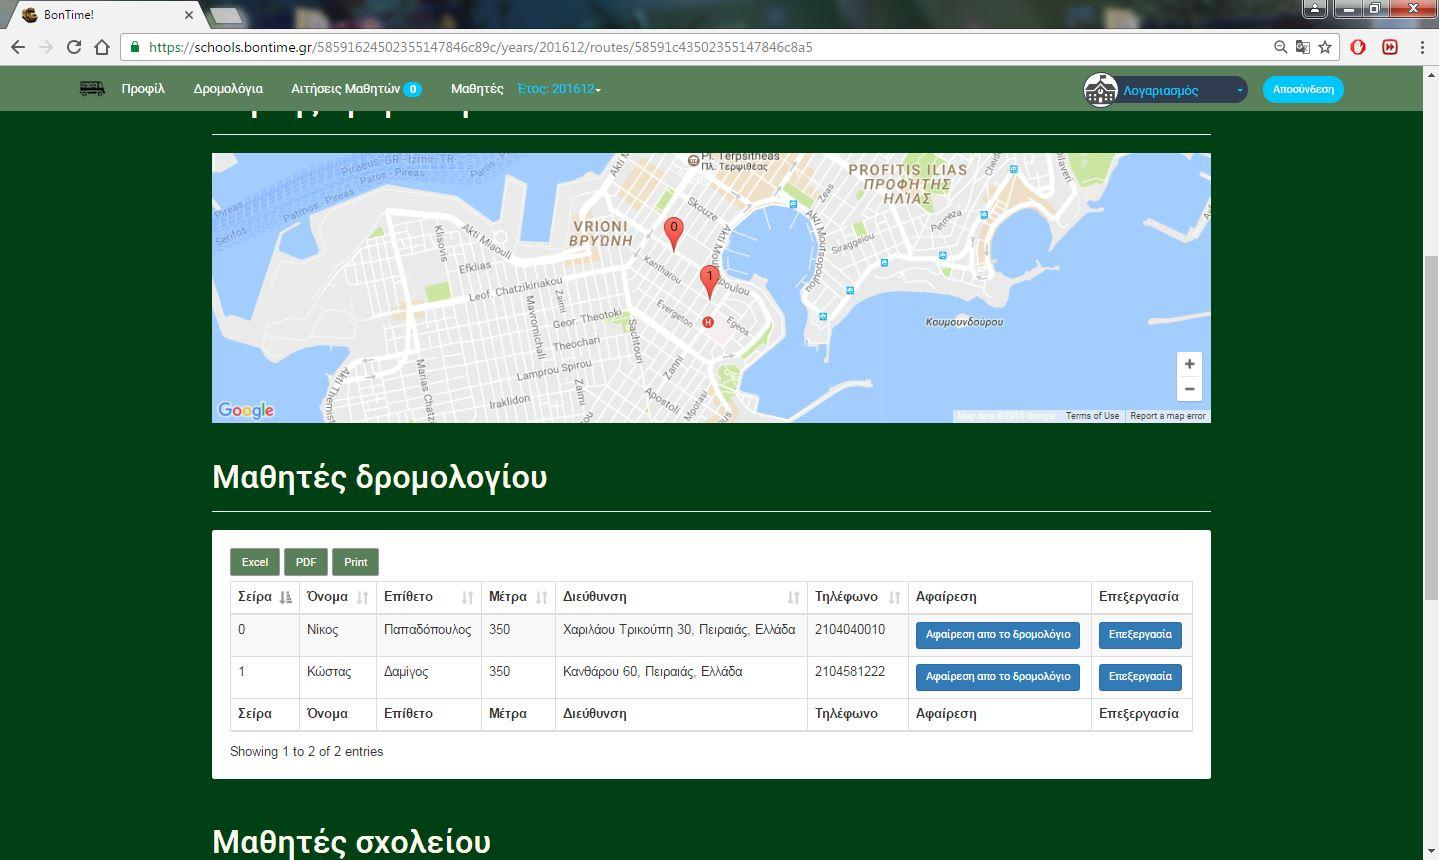This screenshot has height=860, width=1439.
Task: Open Αιτήσεις Μαθητών menu item
Action: (345, 89)
